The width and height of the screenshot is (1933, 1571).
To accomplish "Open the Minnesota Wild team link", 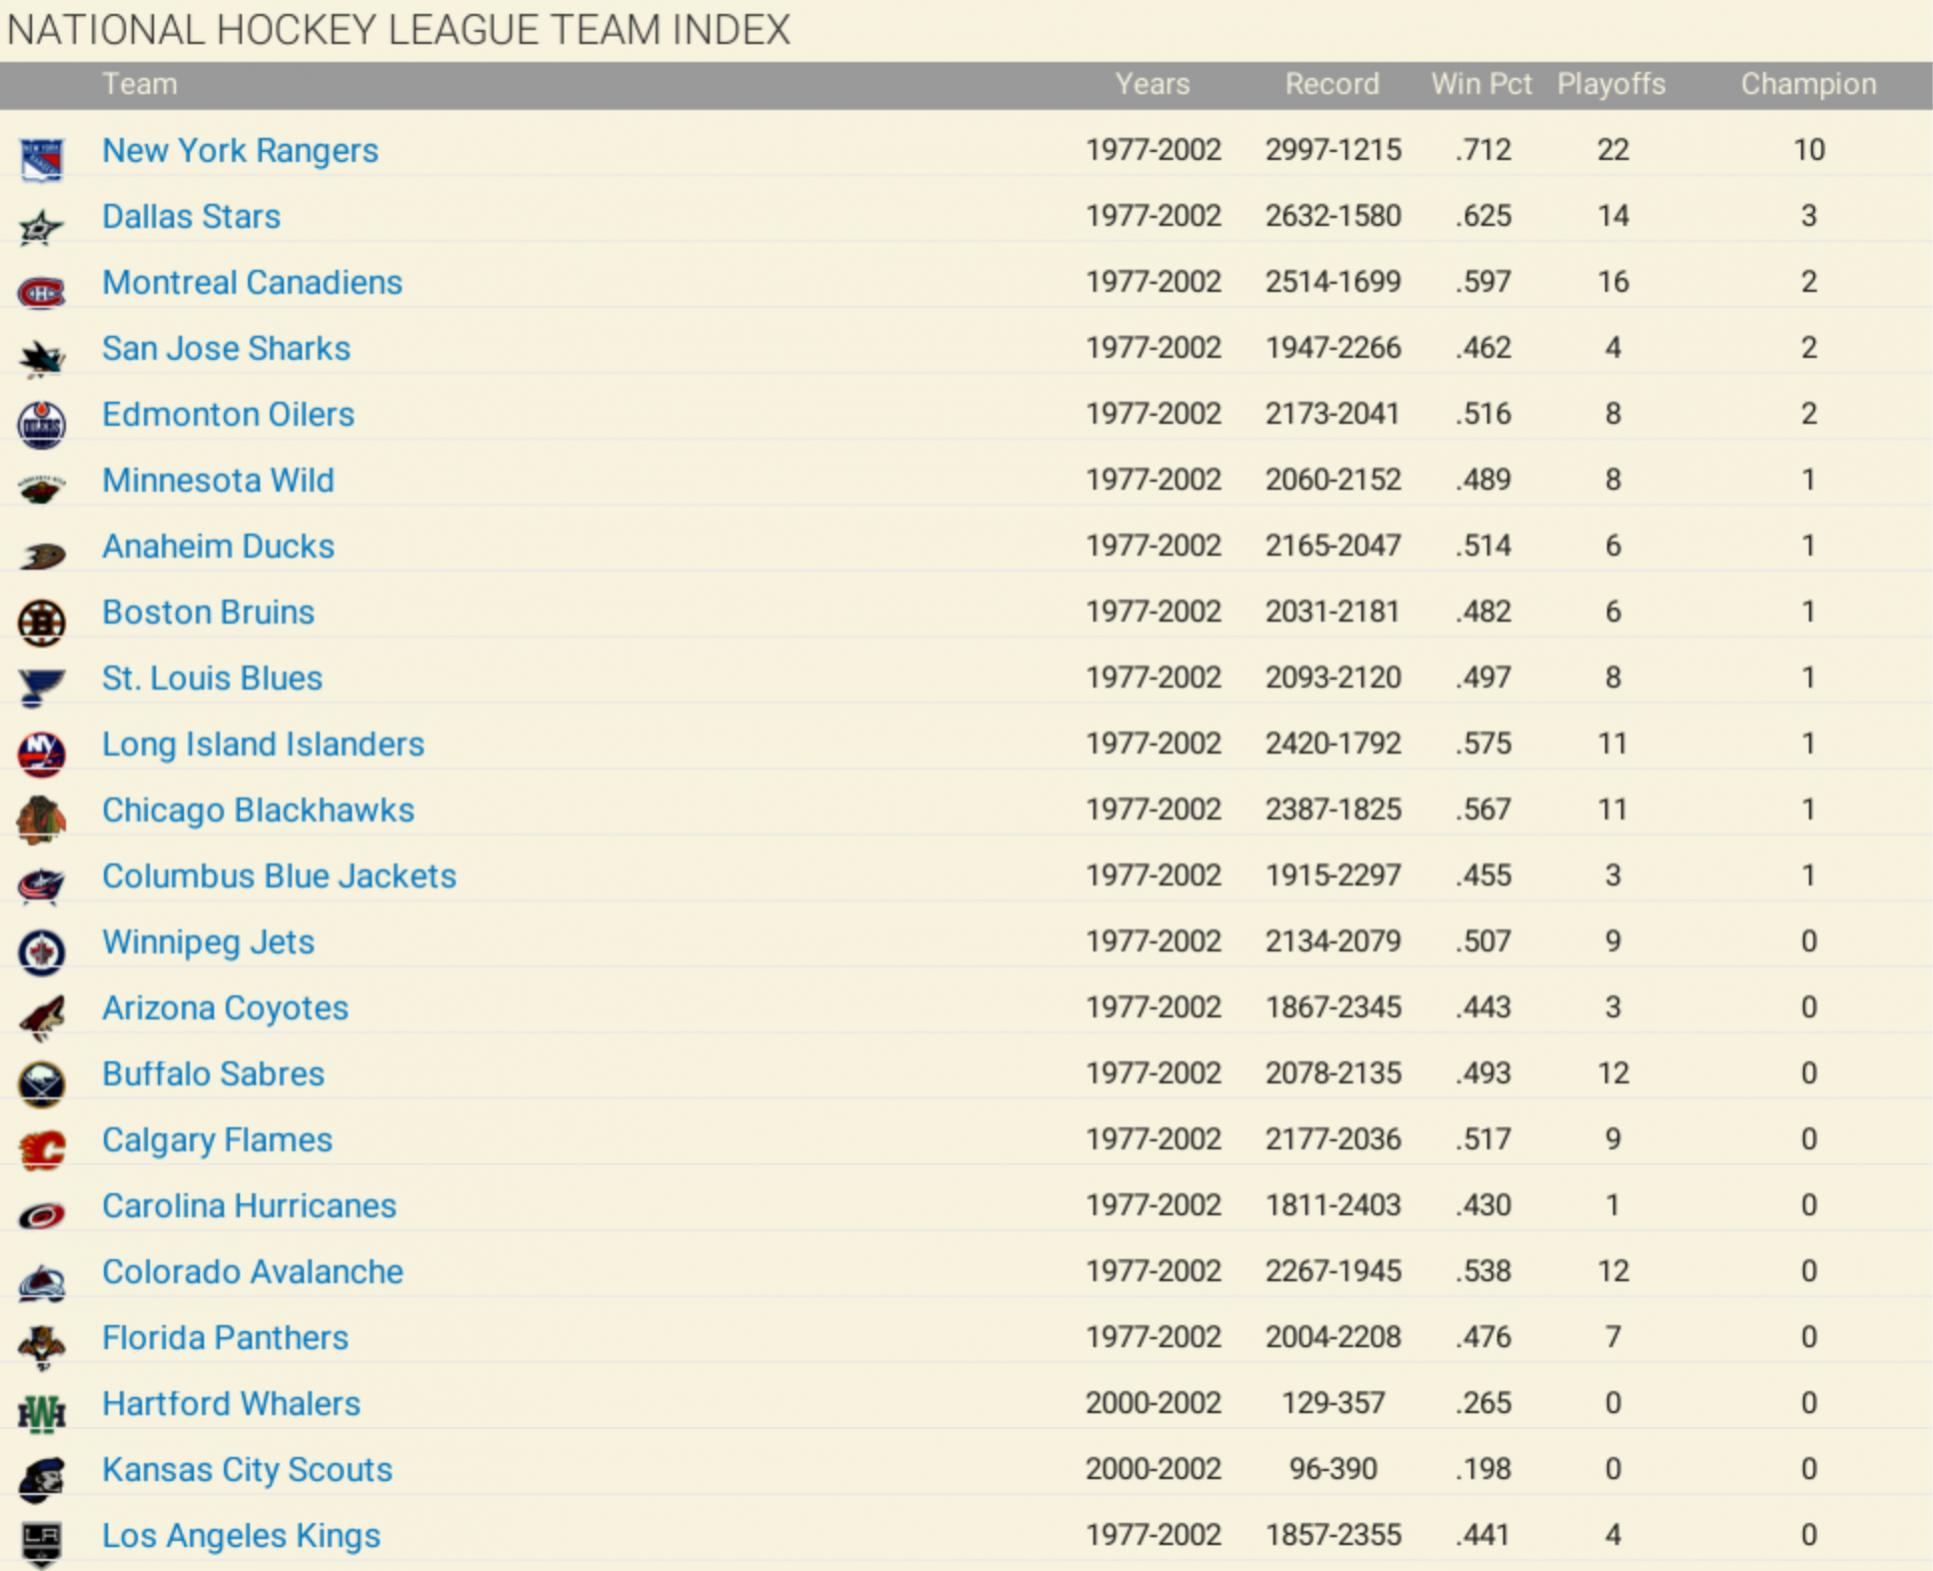I will 218,480.
